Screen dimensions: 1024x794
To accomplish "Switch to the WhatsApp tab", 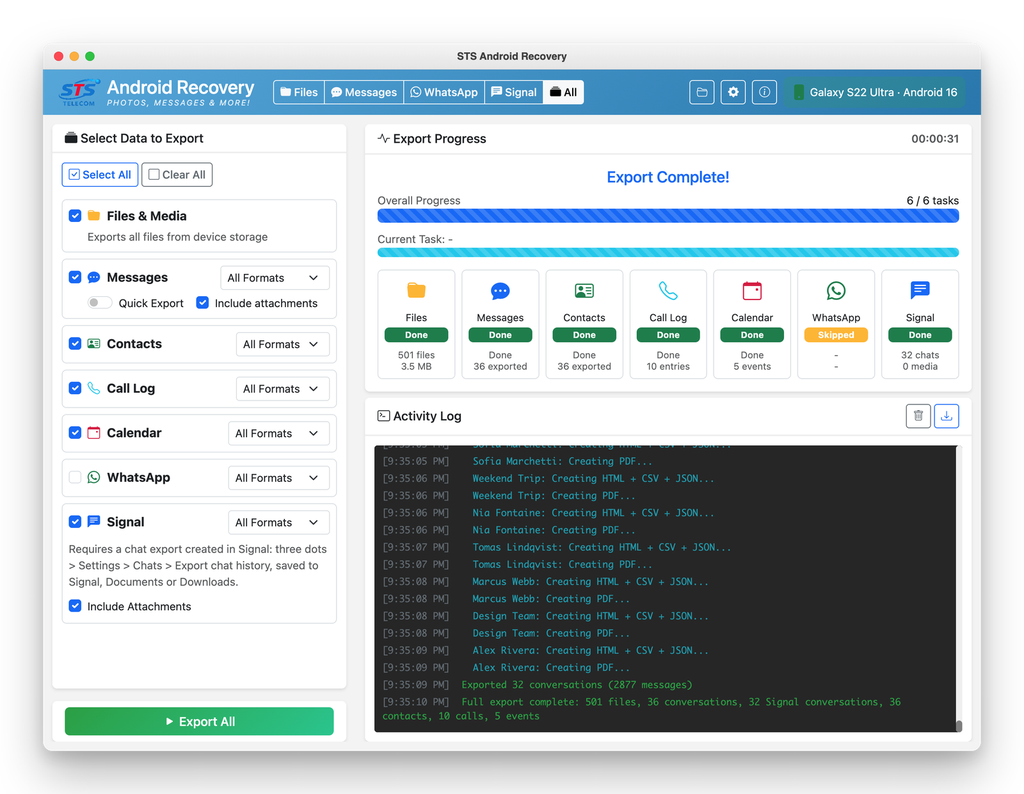I will tap(444, 92).
